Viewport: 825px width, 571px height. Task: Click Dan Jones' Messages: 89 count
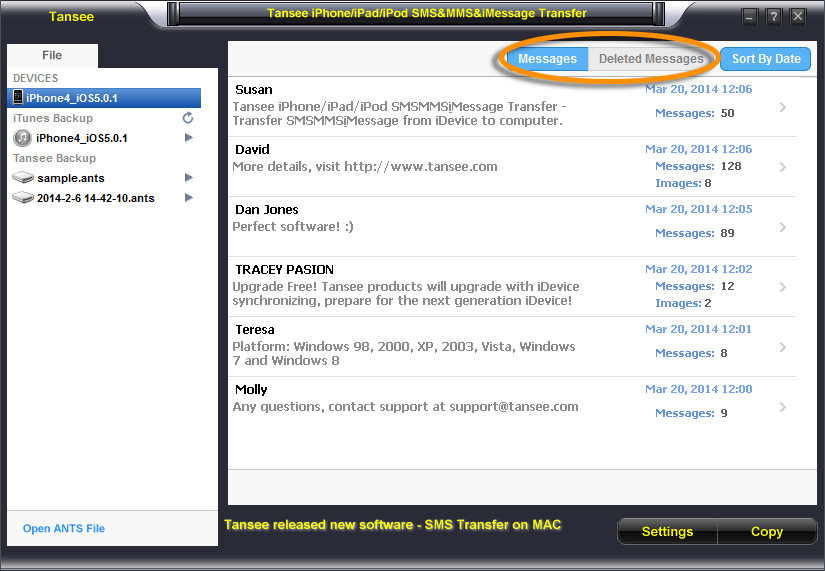tap(695, 233)
